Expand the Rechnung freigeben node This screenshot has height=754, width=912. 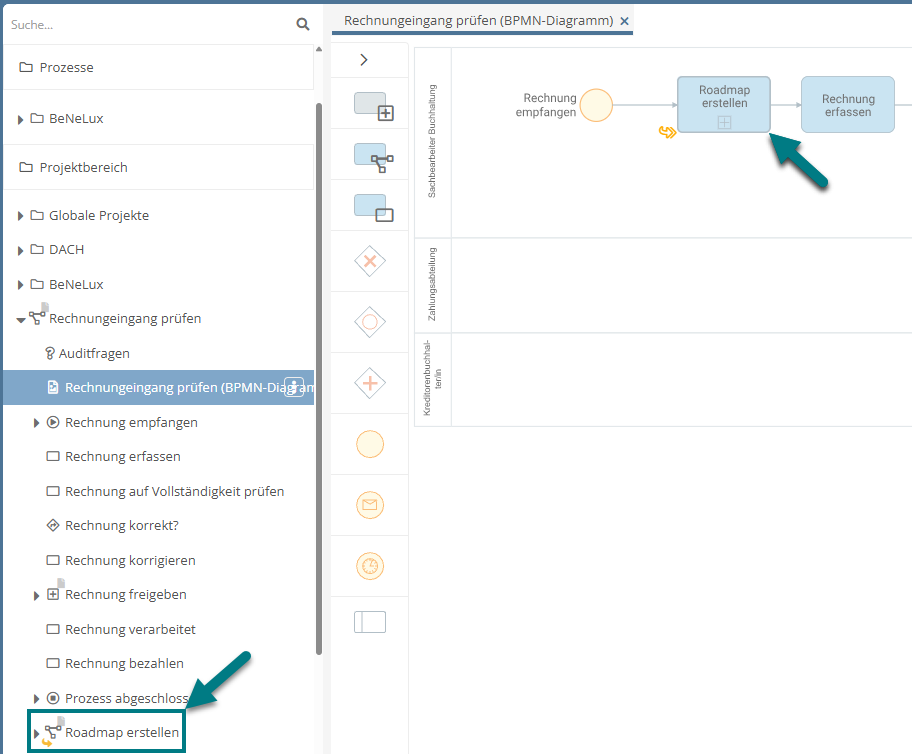pos(36,595)
